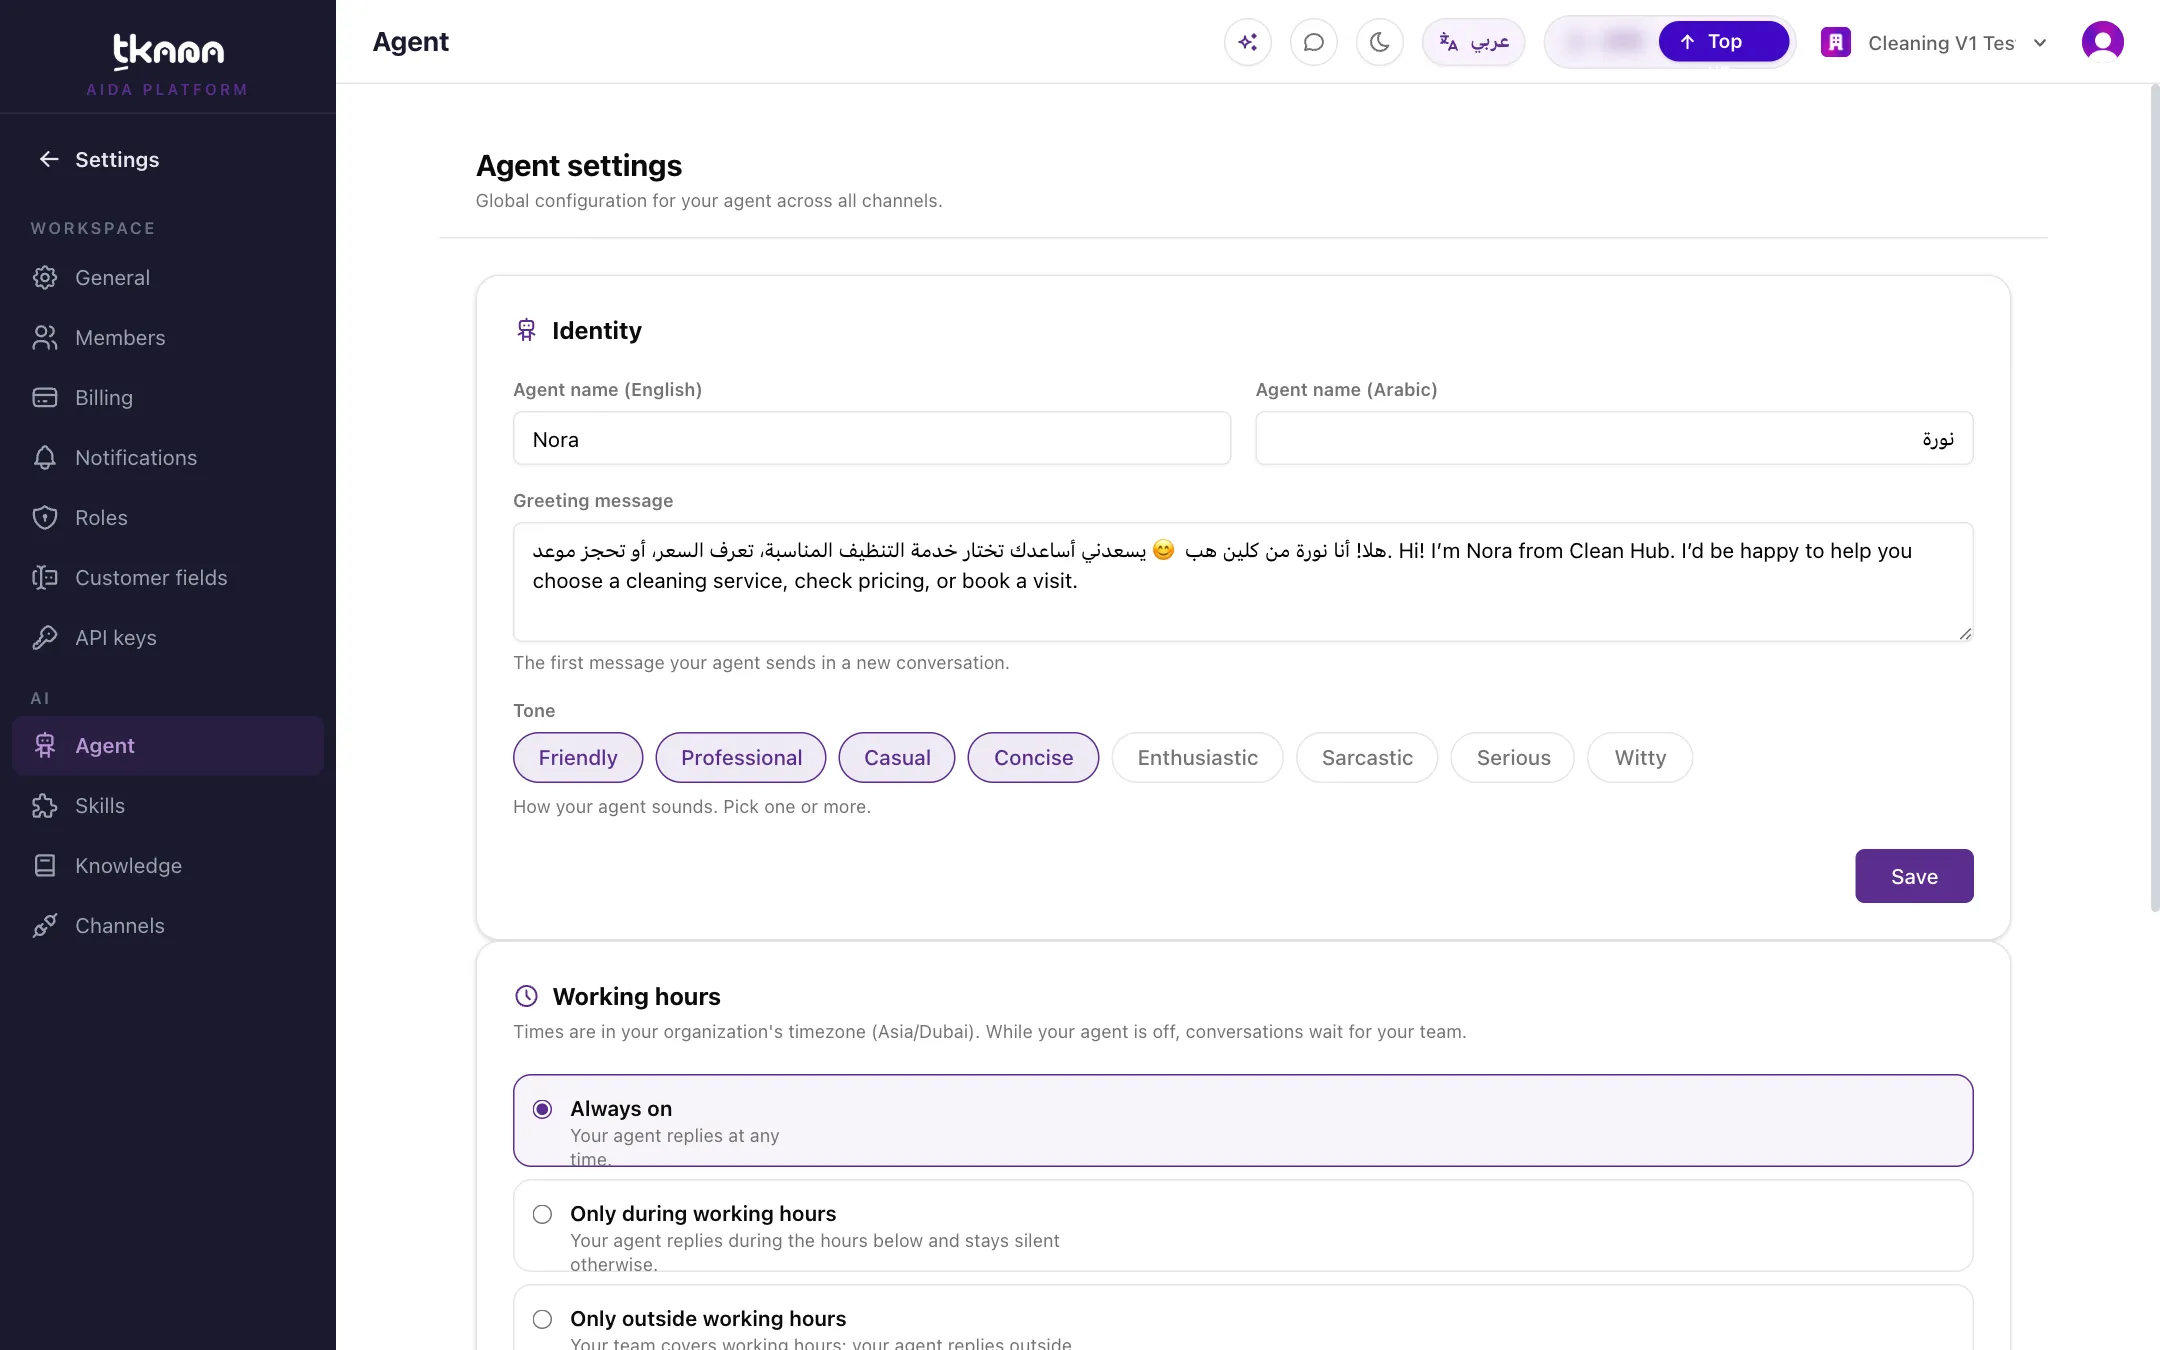
Task: Open the chat bubble icon
Action: [1313, 42]
